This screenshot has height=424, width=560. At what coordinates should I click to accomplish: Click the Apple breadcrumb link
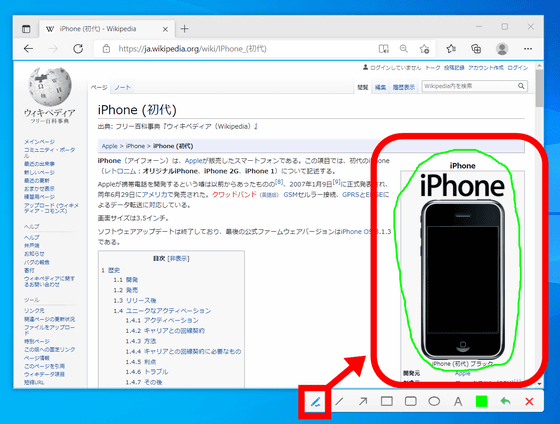coord(109,146)
